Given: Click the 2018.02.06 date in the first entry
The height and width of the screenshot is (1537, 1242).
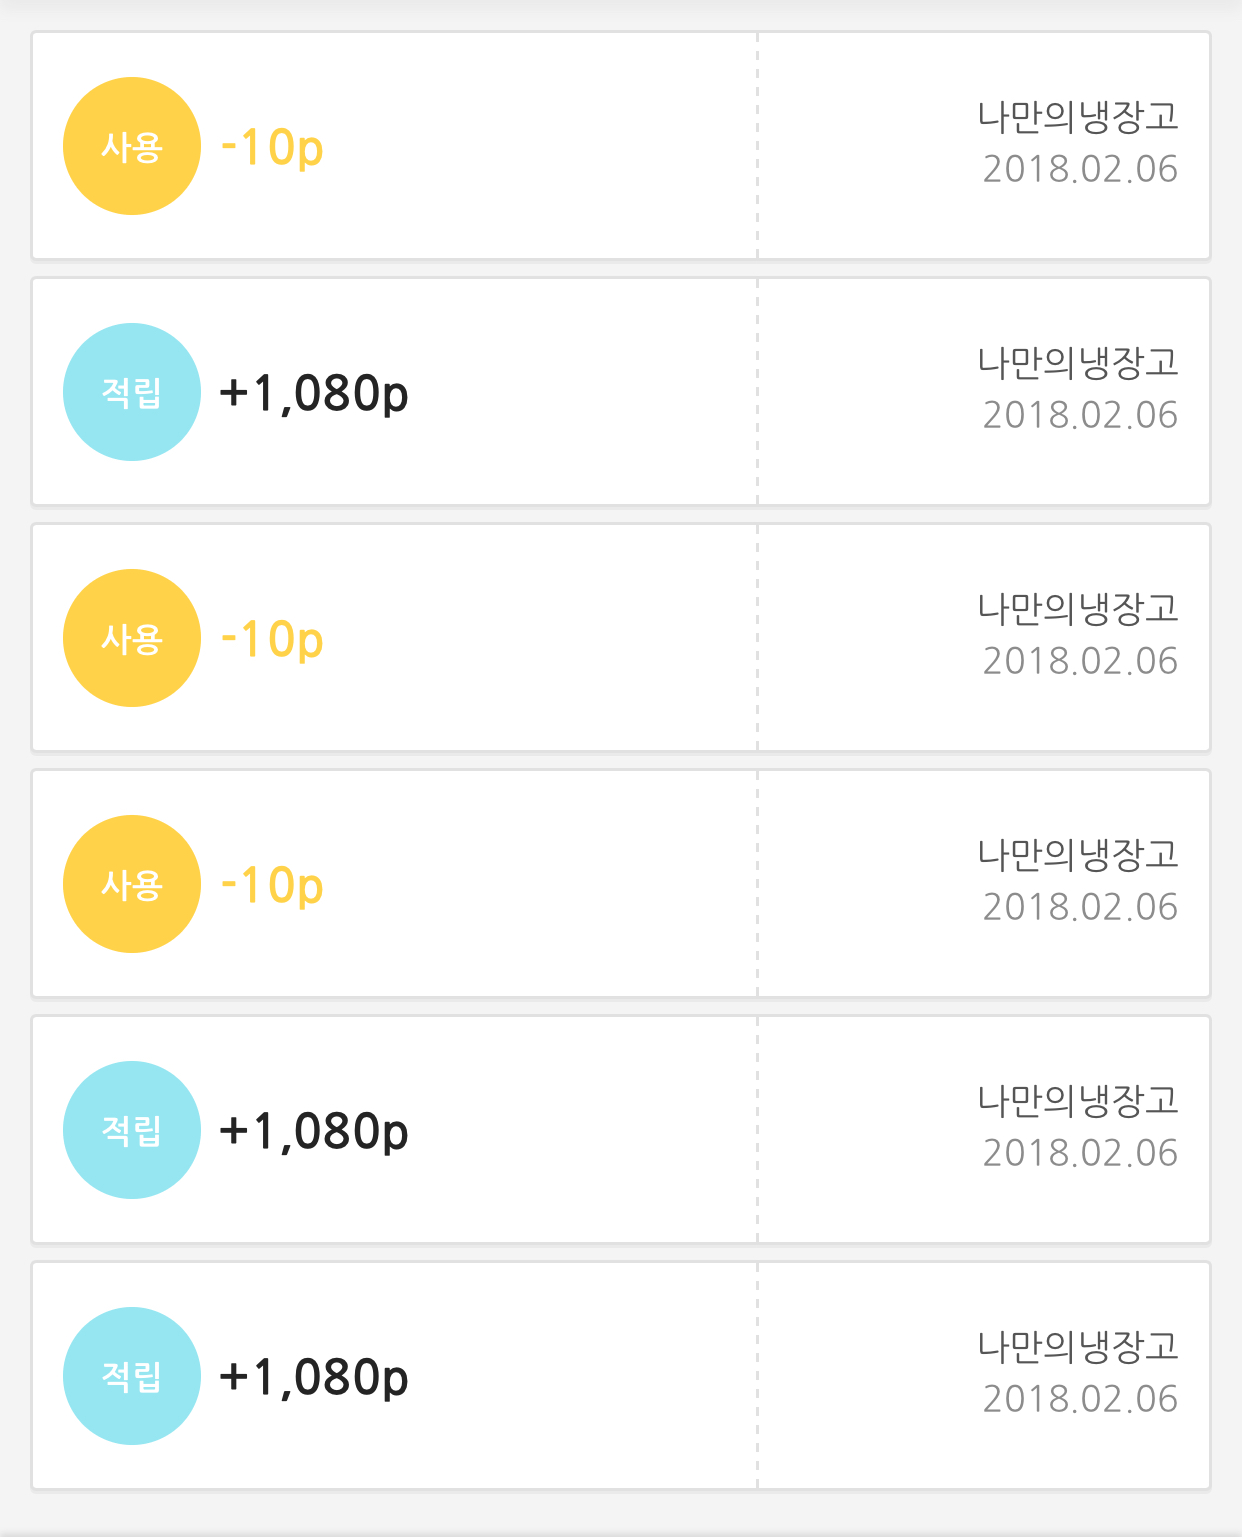Looking at the screenshot, I should (x=1080, y=169).
